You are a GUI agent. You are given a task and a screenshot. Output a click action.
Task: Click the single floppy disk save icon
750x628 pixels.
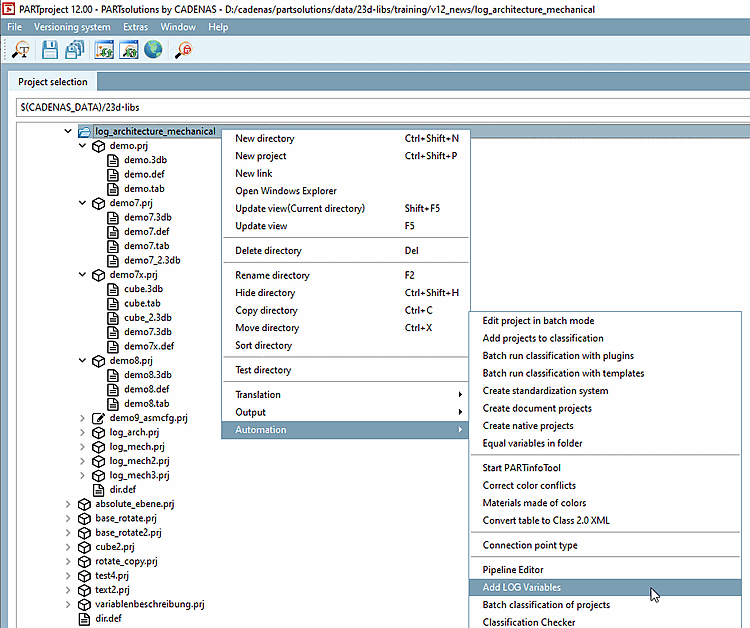[50, 50]
